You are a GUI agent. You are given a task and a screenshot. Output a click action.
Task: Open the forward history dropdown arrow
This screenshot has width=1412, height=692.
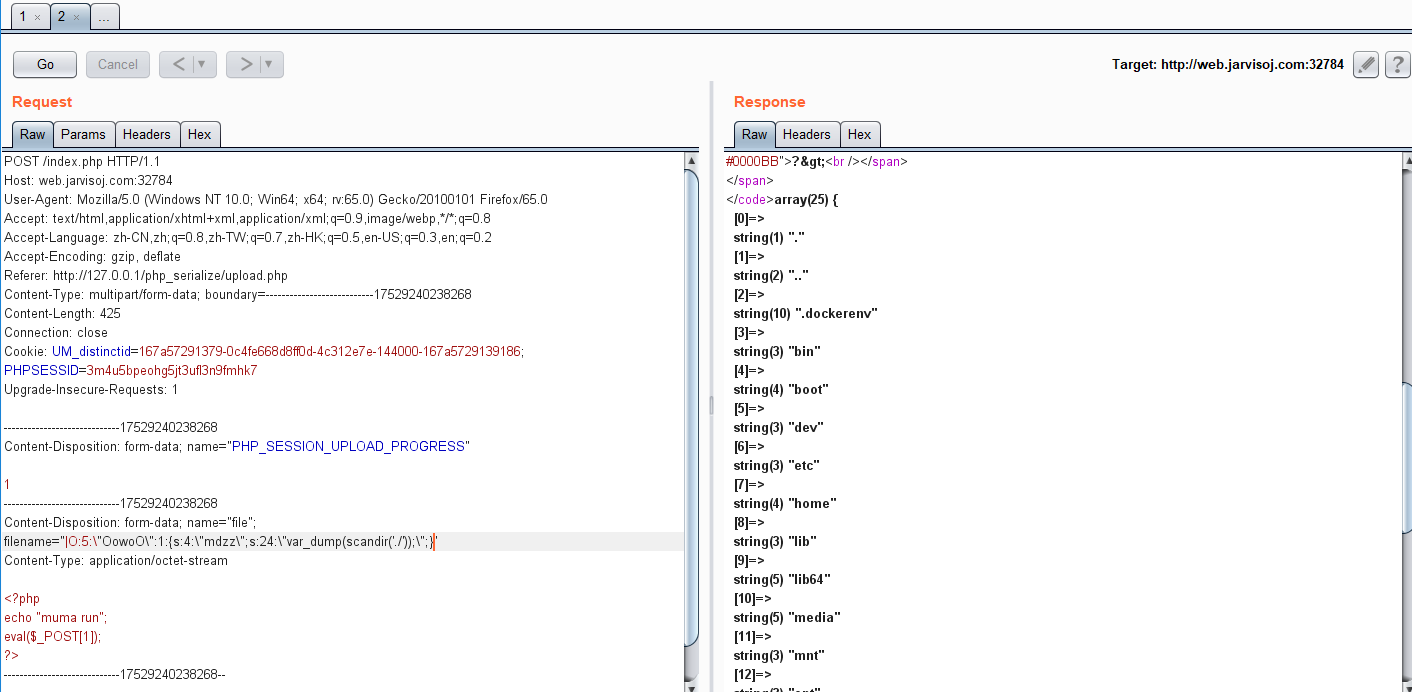point(269,65)
